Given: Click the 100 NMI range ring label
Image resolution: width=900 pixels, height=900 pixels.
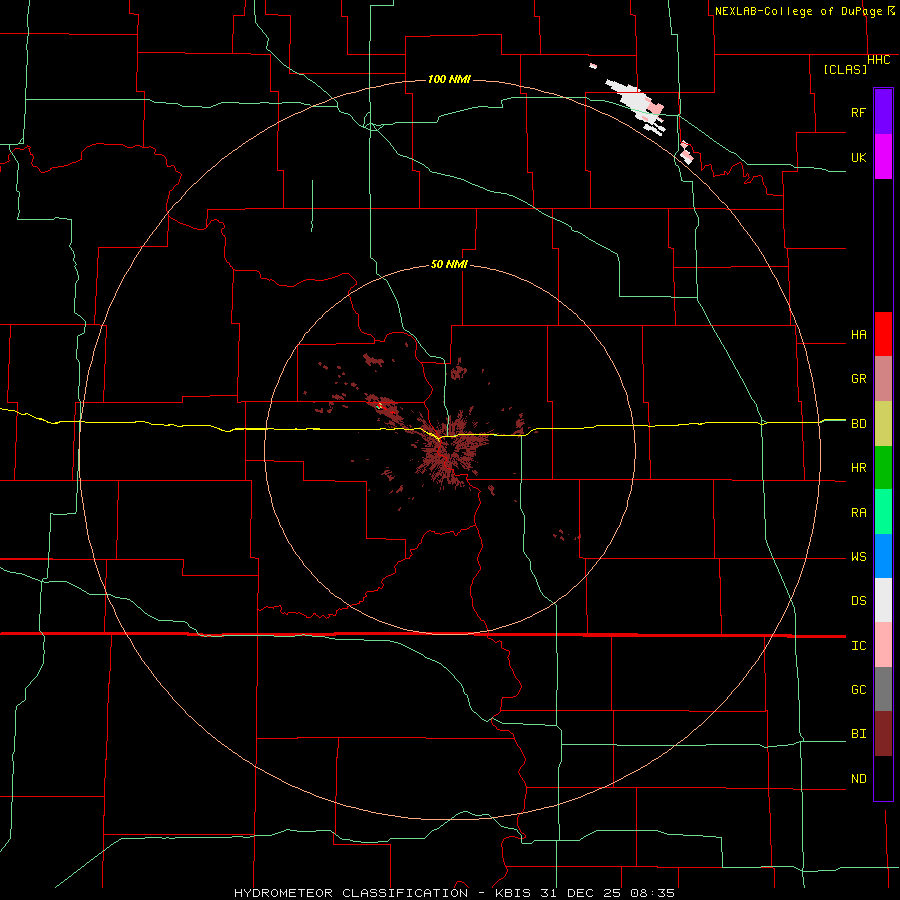Looking at the screenshot, I should pyautogui.click(x=449, y=79).
